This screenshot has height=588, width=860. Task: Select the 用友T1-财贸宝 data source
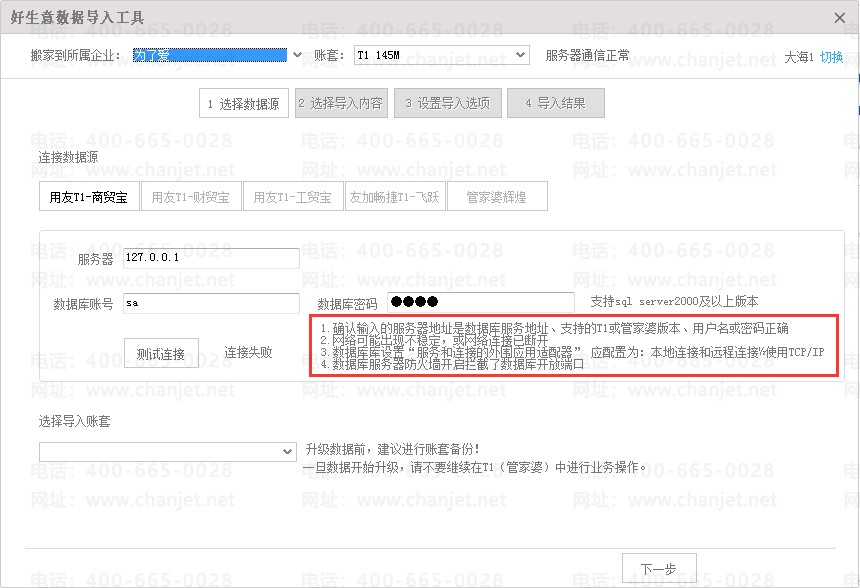[191, 197]
